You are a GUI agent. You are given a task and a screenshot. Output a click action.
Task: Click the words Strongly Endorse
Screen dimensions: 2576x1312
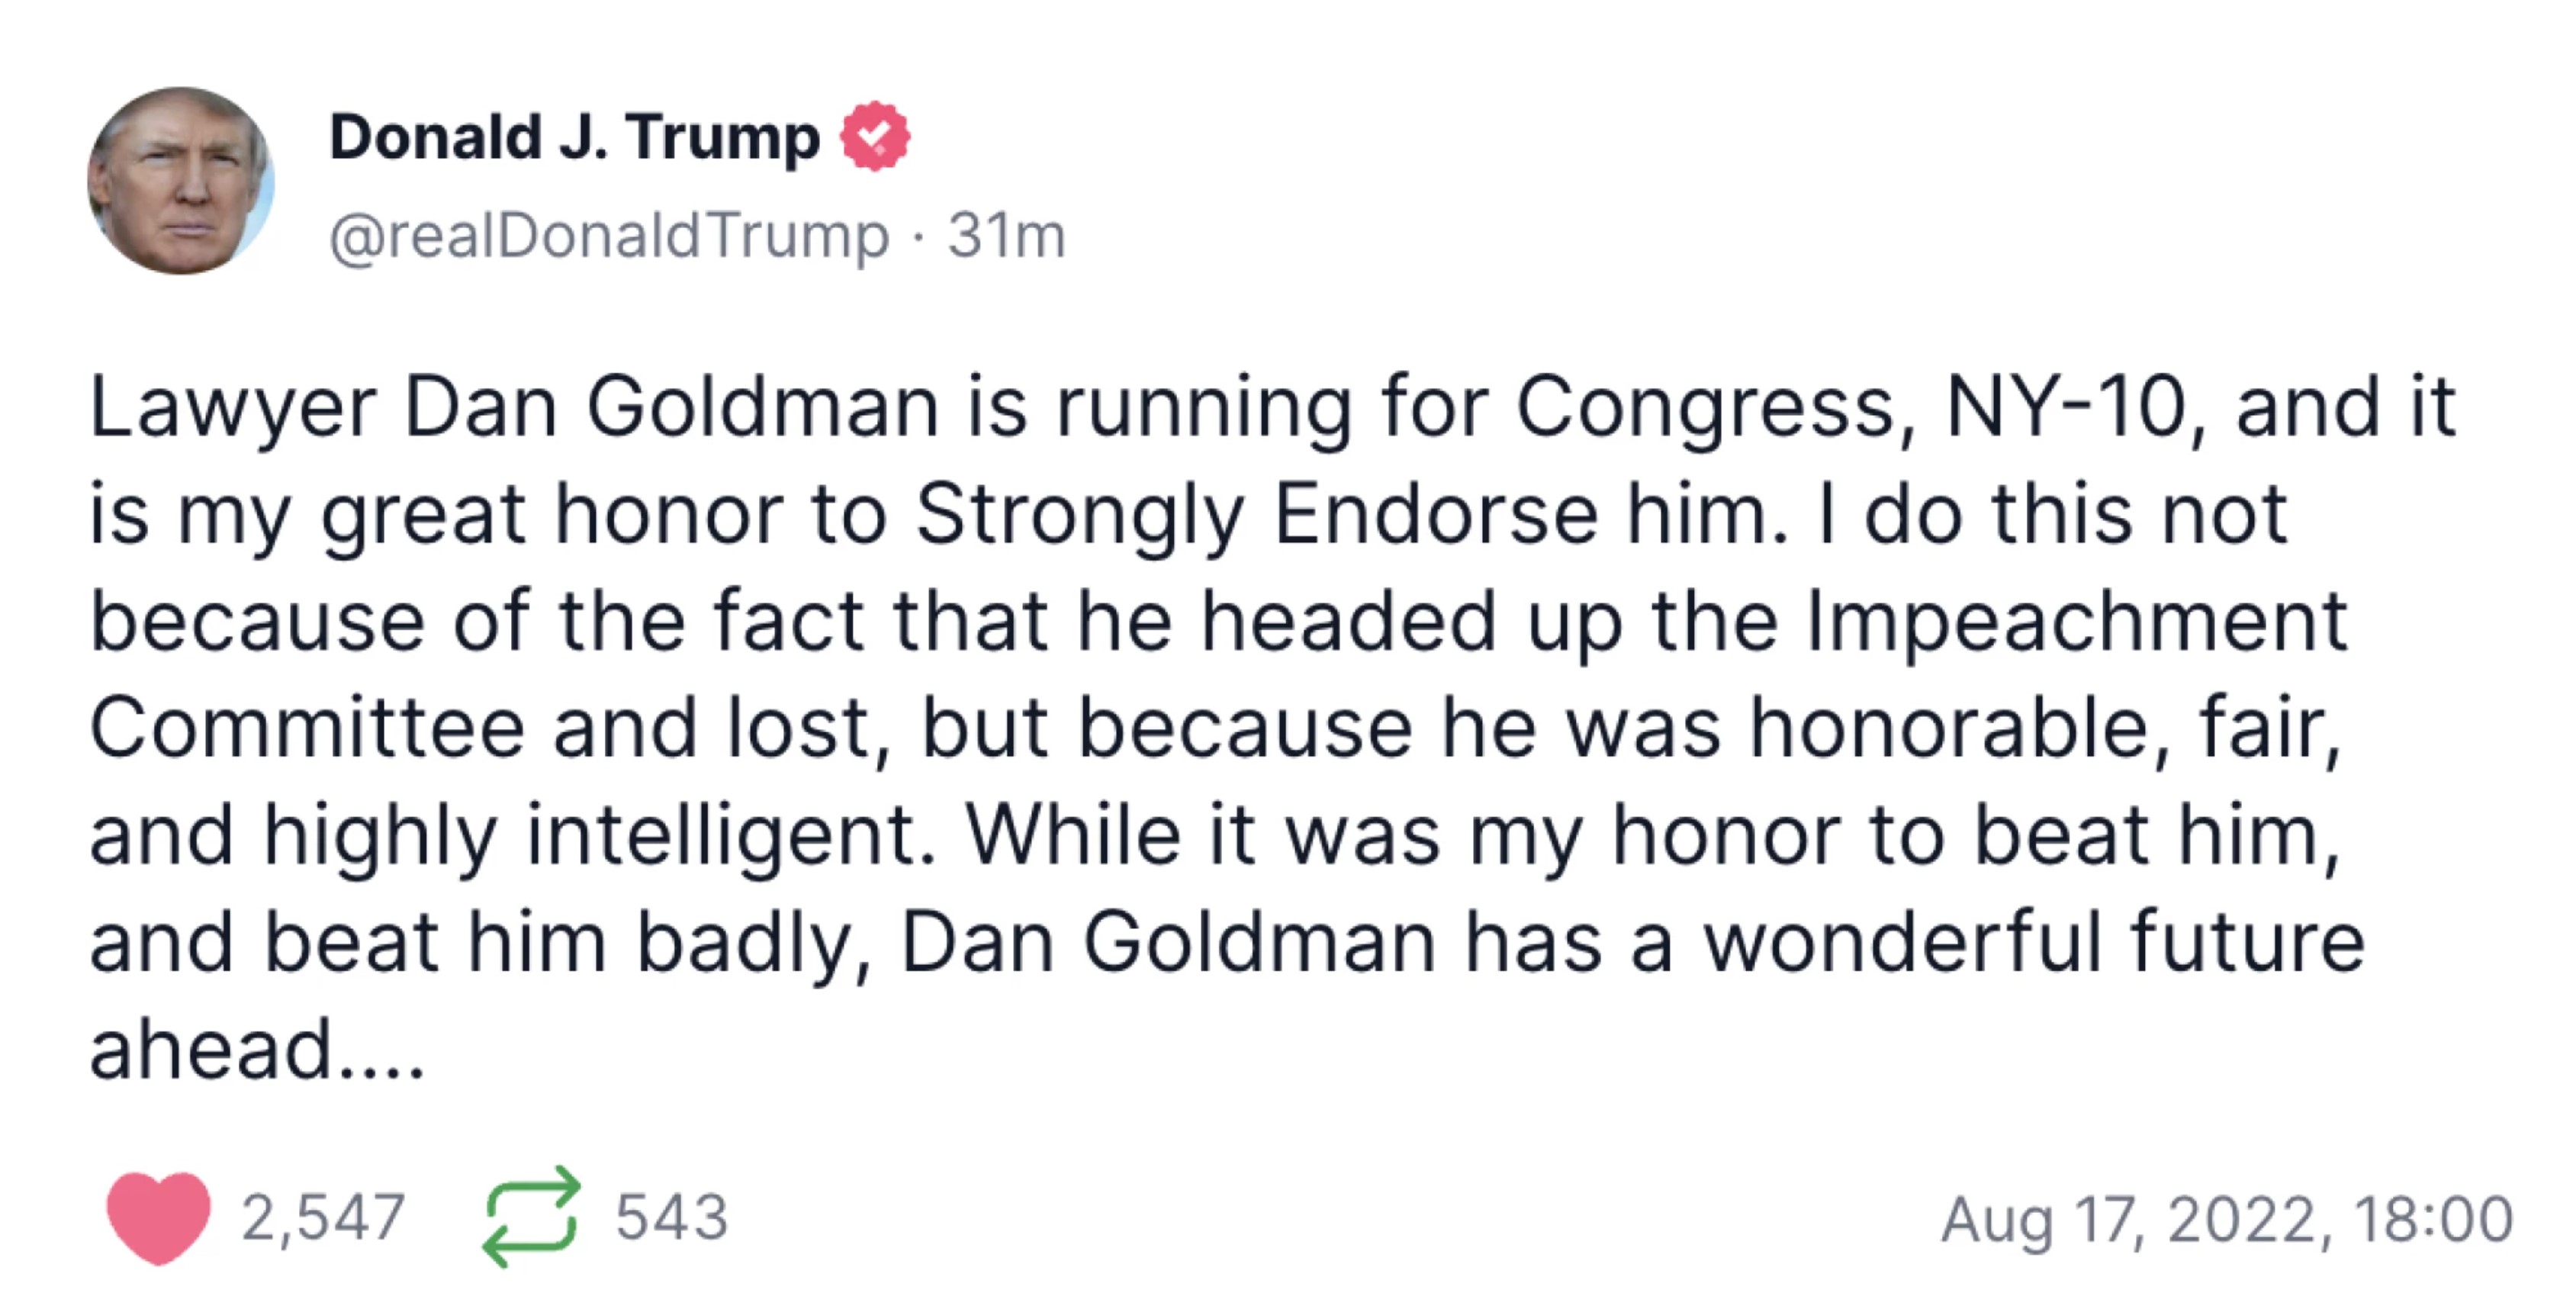(x=1257, y=516)
